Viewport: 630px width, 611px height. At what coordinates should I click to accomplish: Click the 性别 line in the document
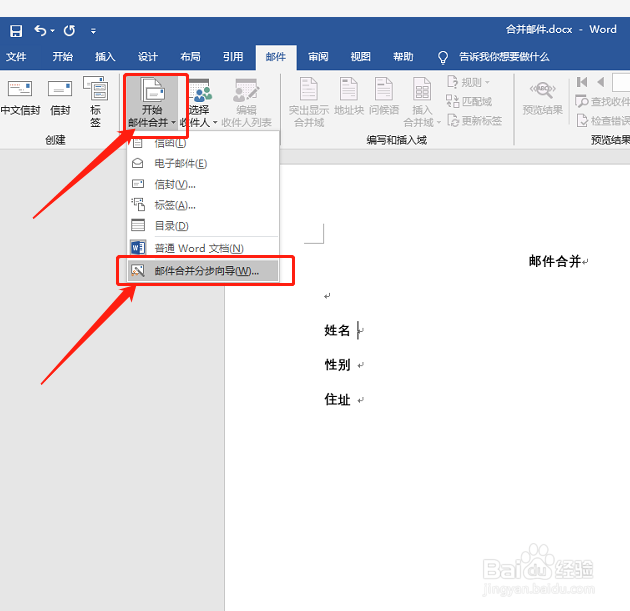[x=338, y=365]
